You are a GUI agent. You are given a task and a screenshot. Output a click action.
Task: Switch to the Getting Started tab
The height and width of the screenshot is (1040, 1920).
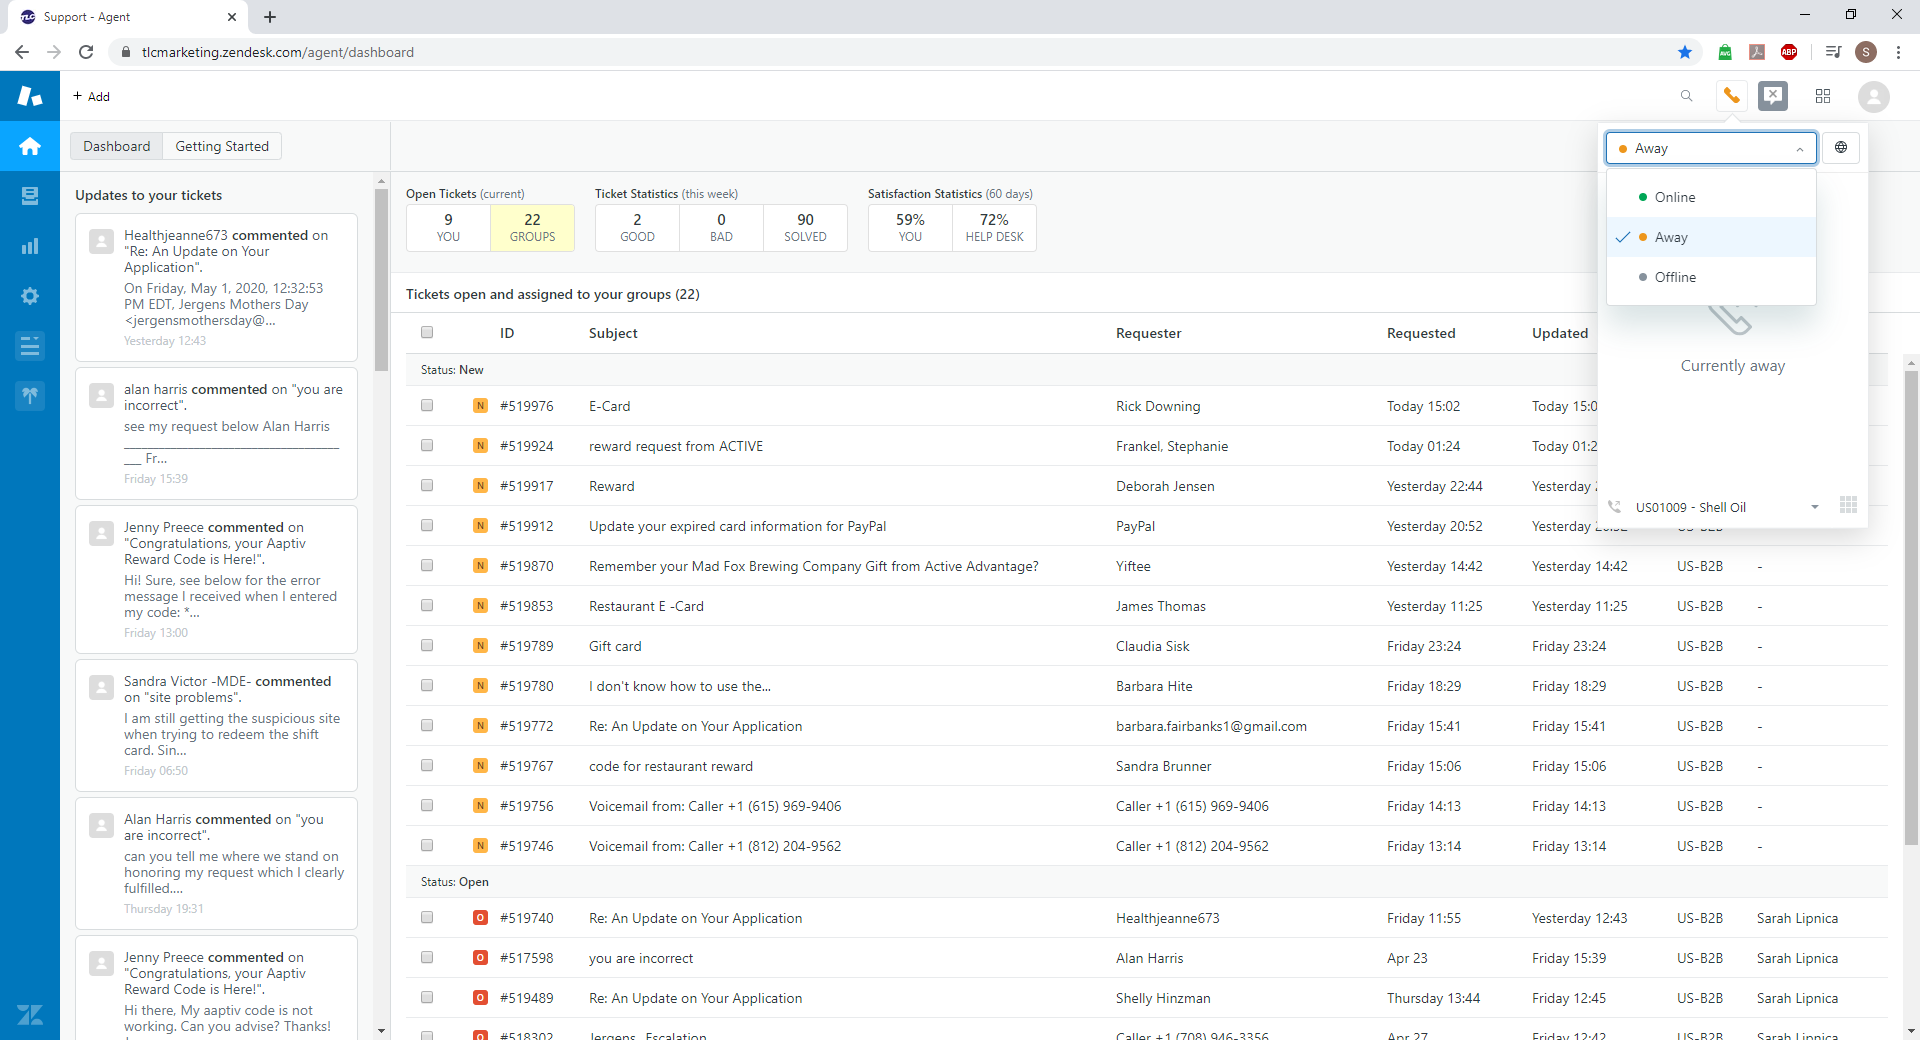coord(222,146)
